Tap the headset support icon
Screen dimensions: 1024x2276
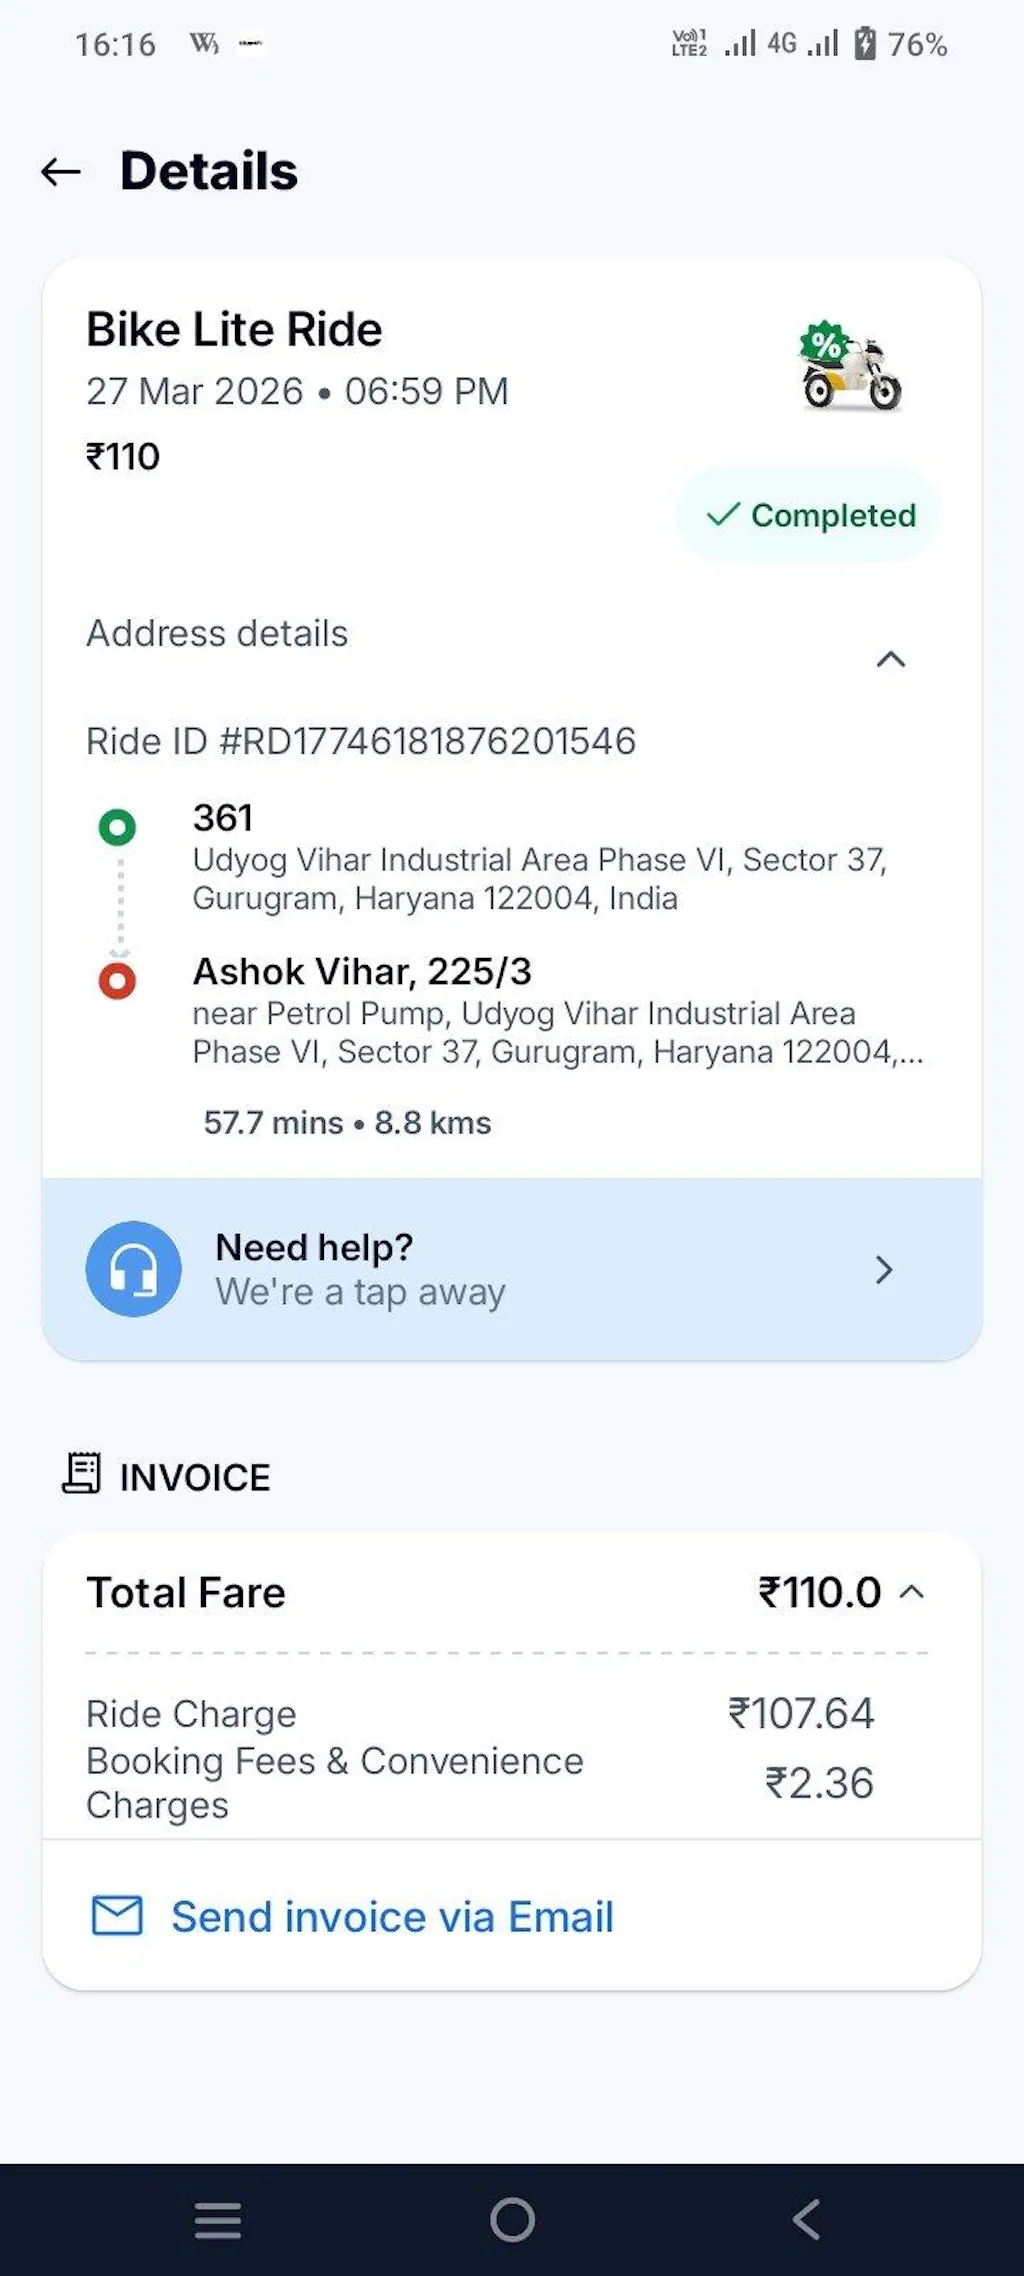tap(133, 1269)
